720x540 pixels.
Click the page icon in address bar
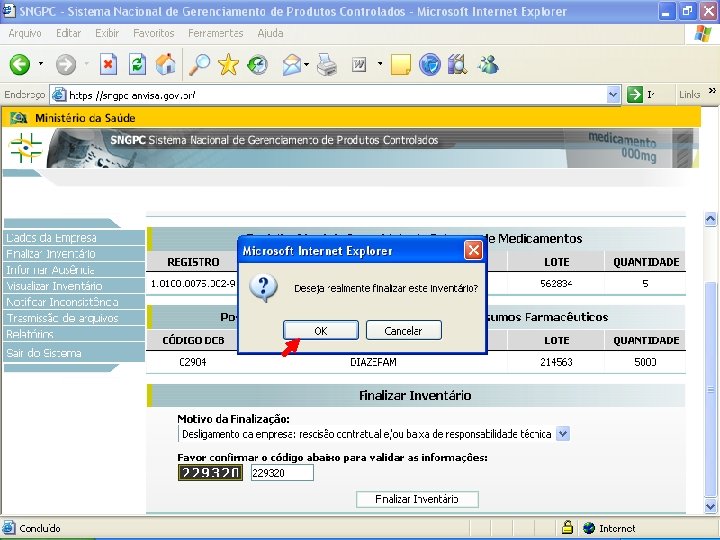59,95
